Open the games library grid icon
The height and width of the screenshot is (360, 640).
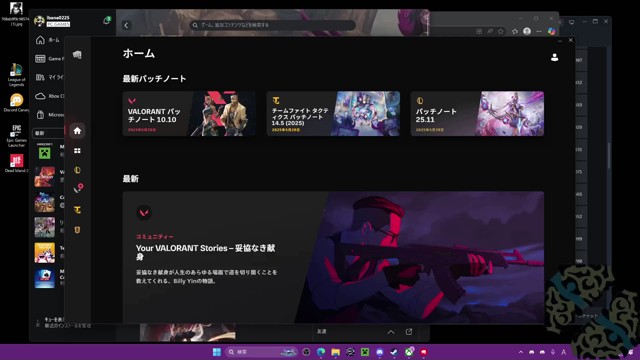click(77, 151)
